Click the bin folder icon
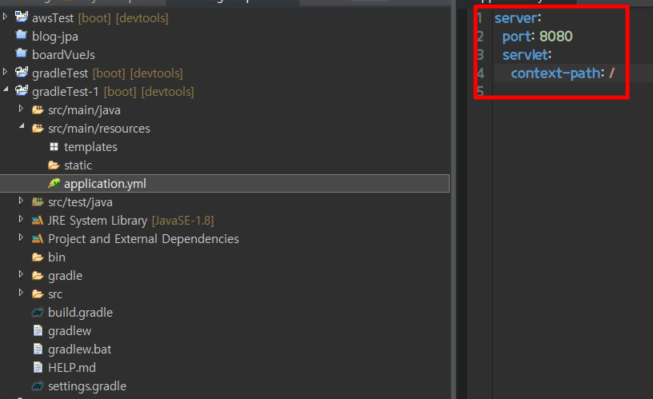This screenshot has height=399, width=653. click(38, 257)
